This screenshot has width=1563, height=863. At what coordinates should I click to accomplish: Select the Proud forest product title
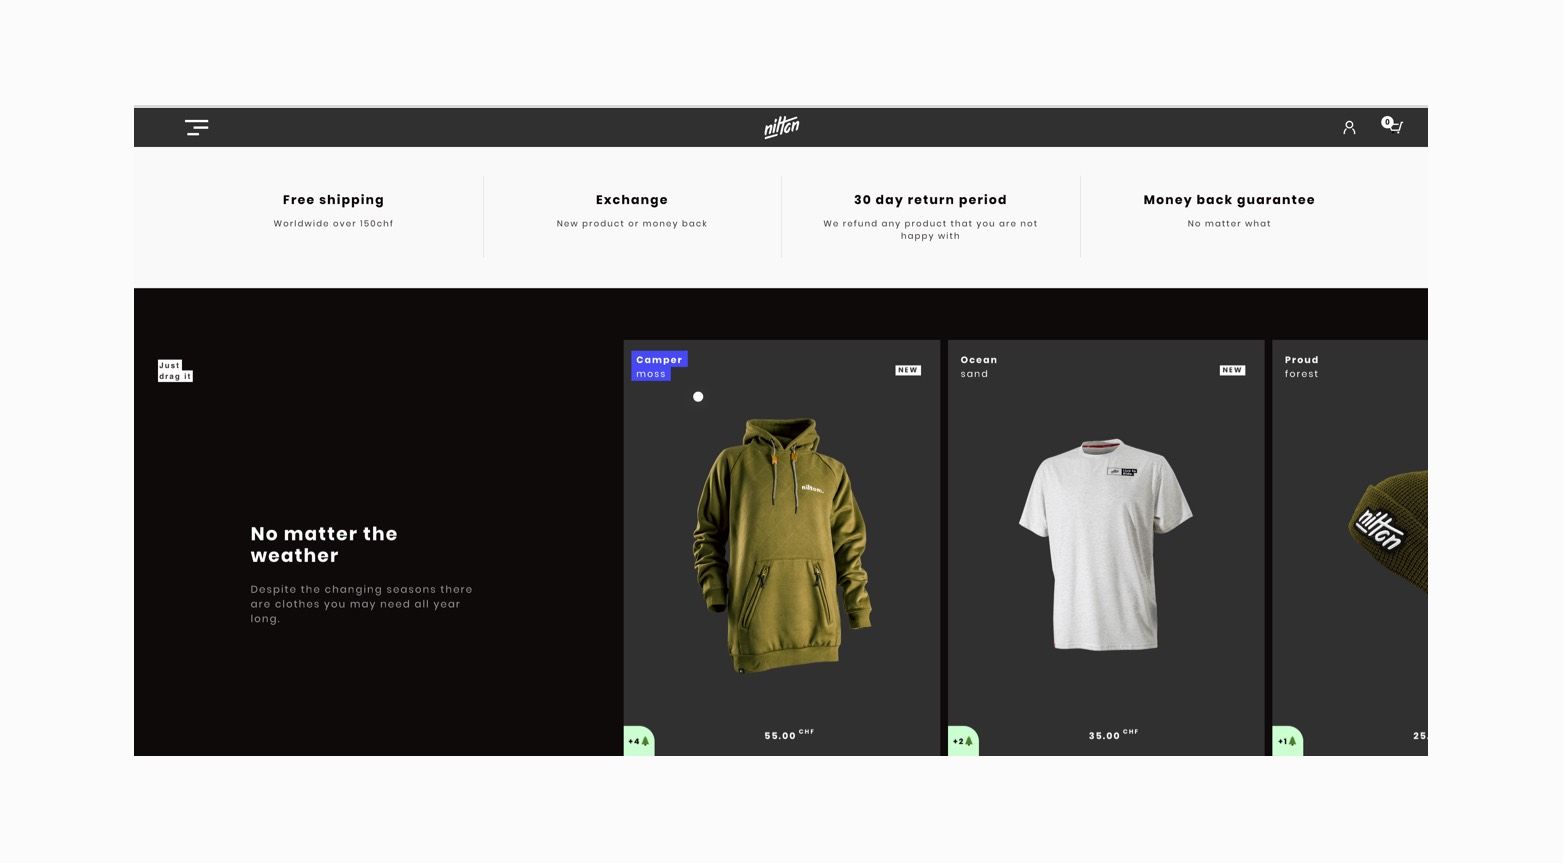pos(1302,366)
